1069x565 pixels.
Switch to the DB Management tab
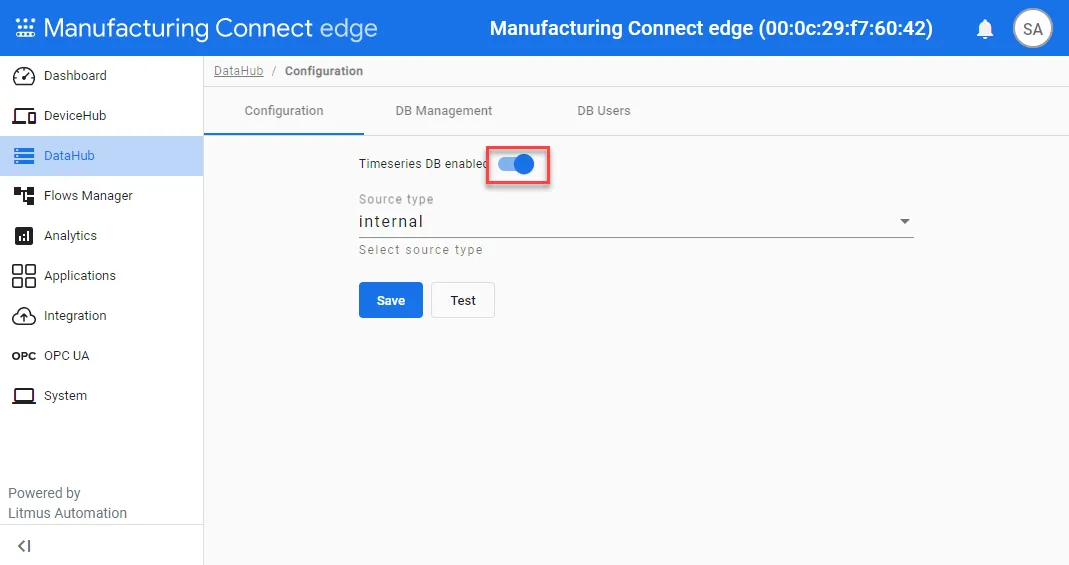click(x=443, y=110)
